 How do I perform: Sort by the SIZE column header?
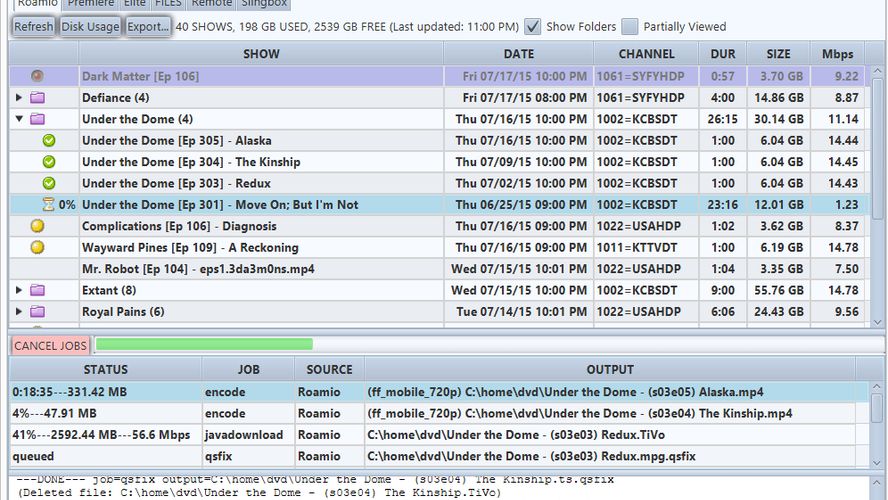click(779, 54)
